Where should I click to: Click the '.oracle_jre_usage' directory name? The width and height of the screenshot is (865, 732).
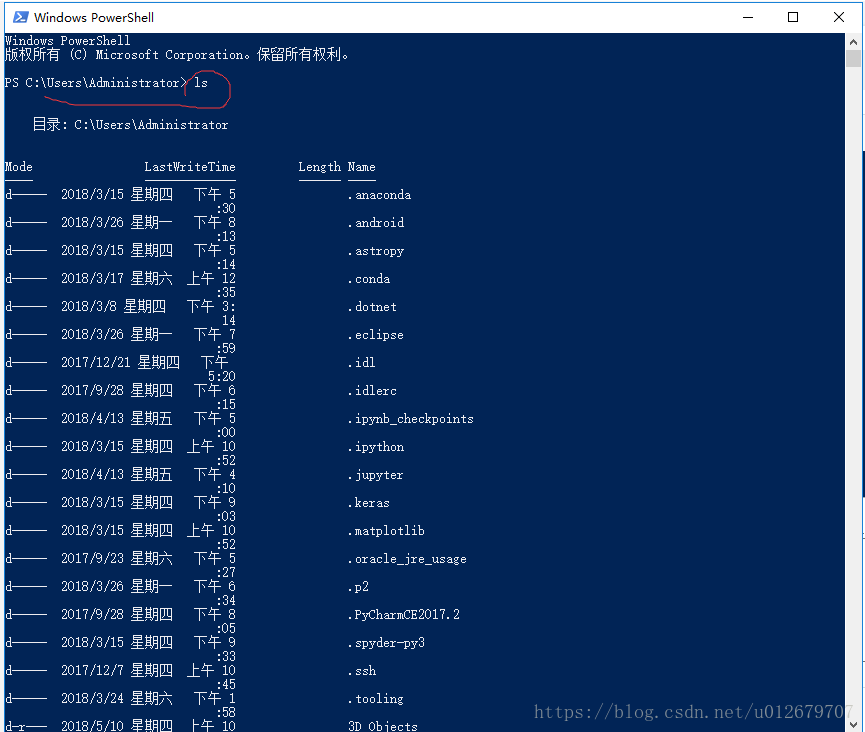point(407,559)
